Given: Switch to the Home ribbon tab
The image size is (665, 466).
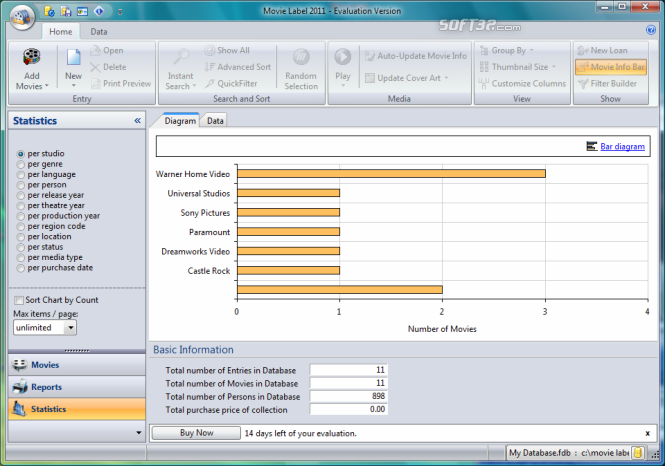Looking at the screenshot, I should point(61,32).
